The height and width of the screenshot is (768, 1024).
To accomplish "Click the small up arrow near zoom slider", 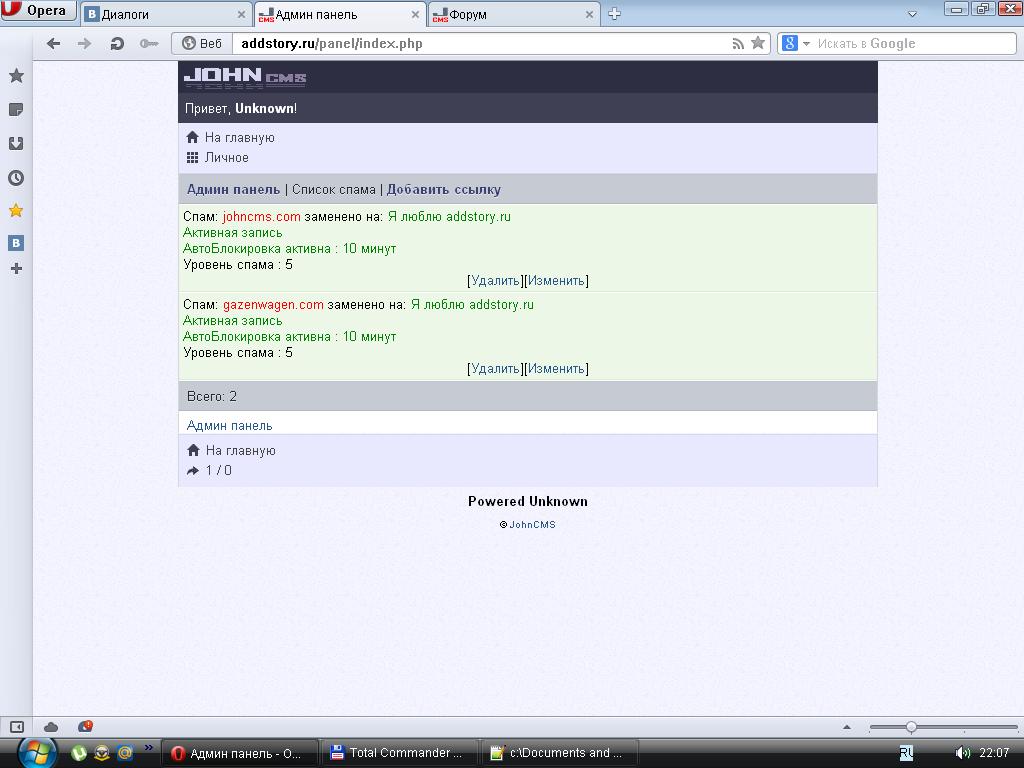I will (x=847, y=727).
